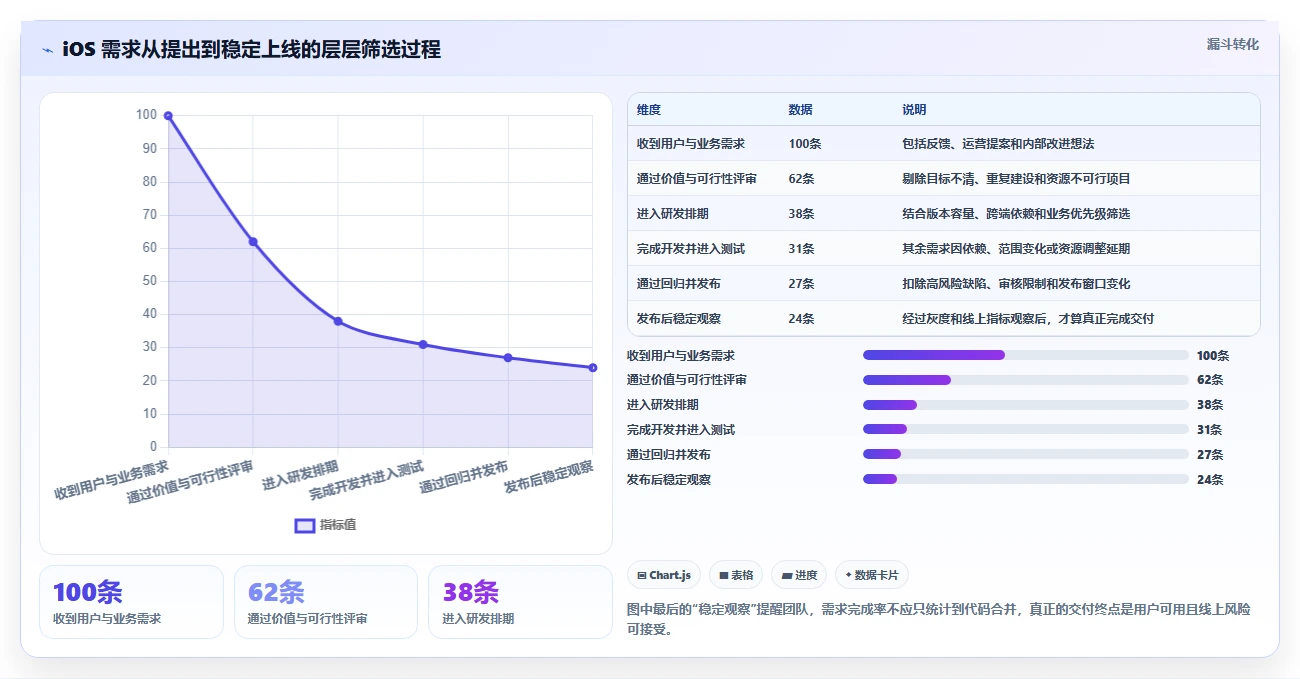Click the 27条 value beside progress bar

point(1209,454)
